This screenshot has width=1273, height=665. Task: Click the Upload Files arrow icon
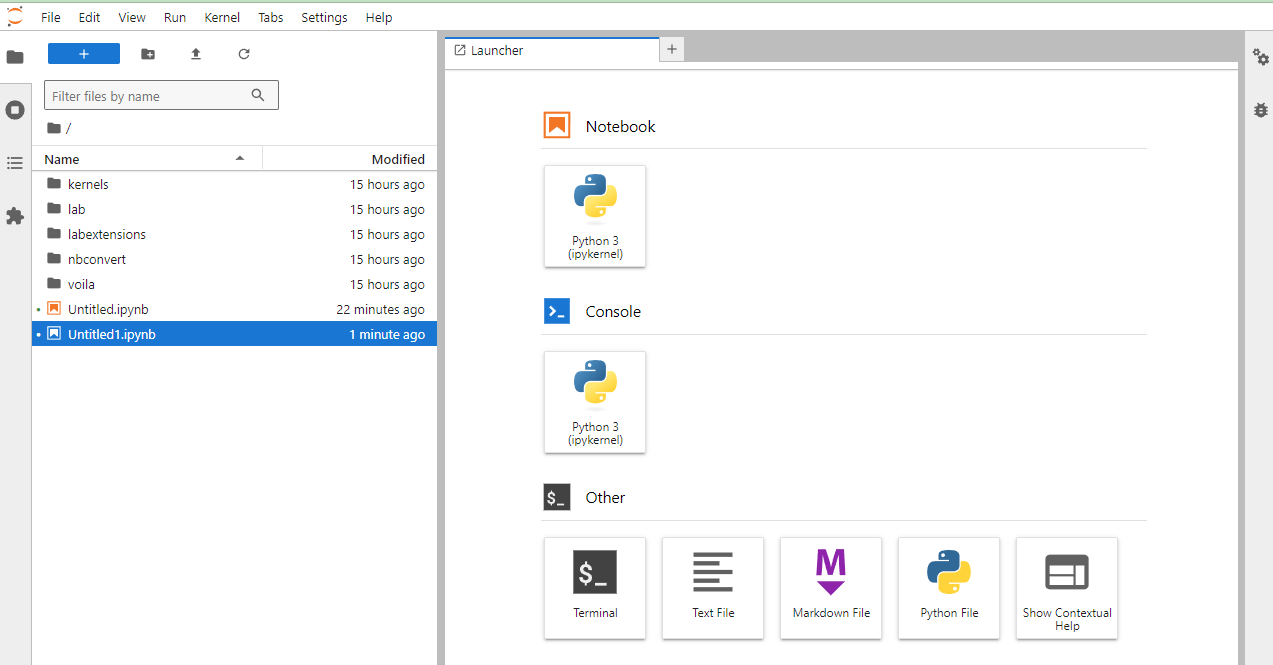[196, 54]
